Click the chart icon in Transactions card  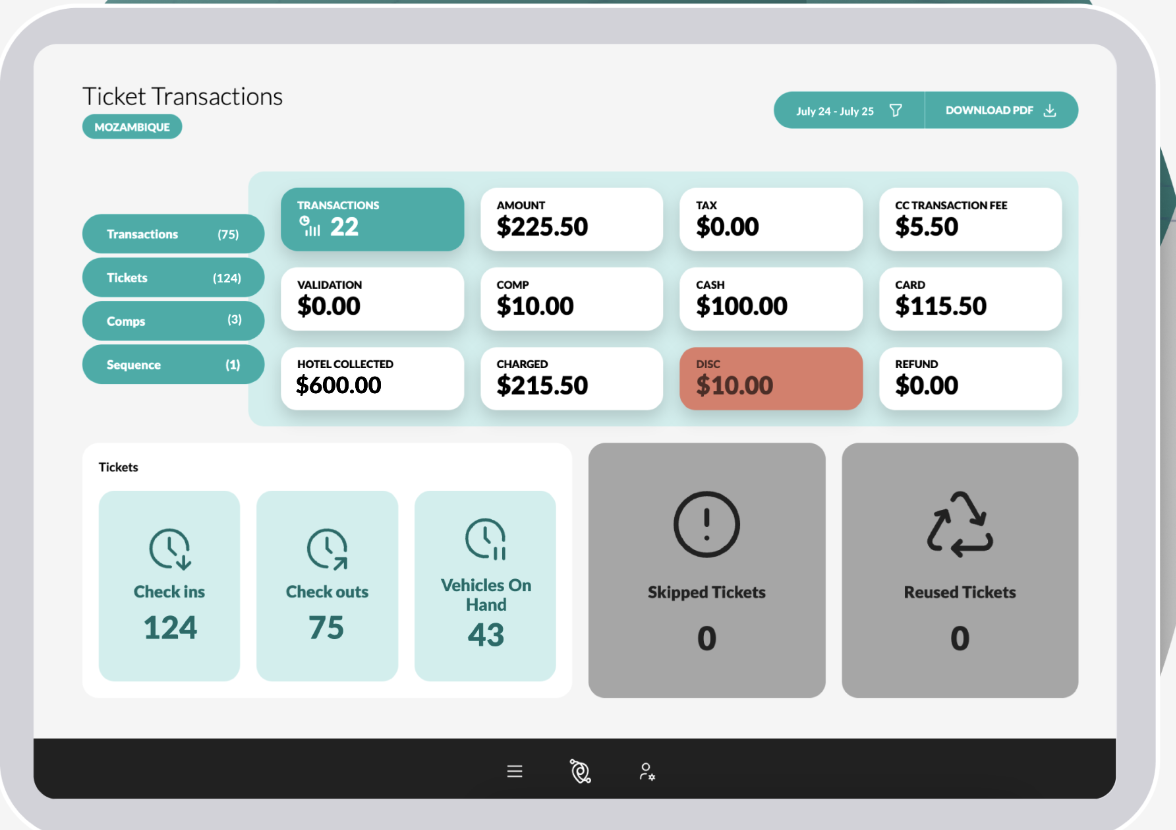coord(310,226)
